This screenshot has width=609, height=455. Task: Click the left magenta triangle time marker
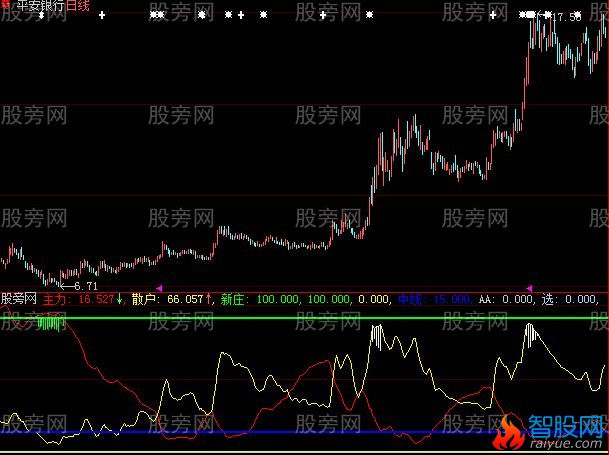[159, 288]
